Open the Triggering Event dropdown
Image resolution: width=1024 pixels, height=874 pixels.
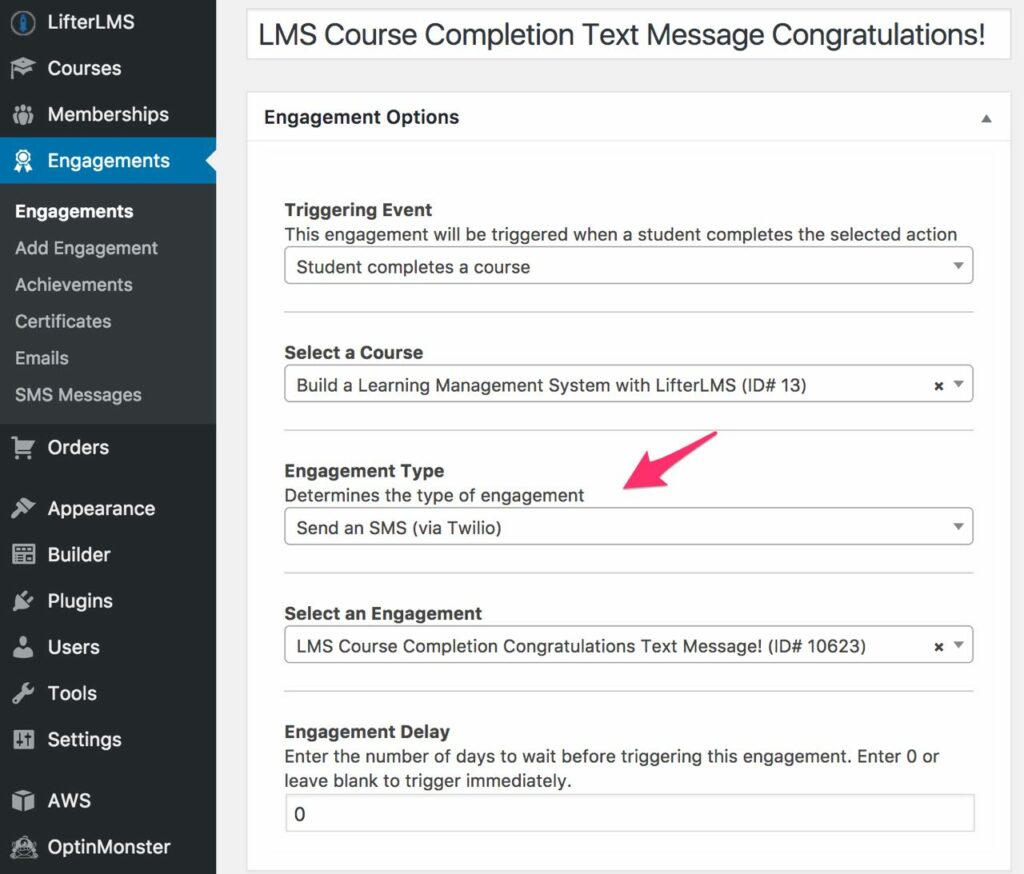click(x=628, y=265)
